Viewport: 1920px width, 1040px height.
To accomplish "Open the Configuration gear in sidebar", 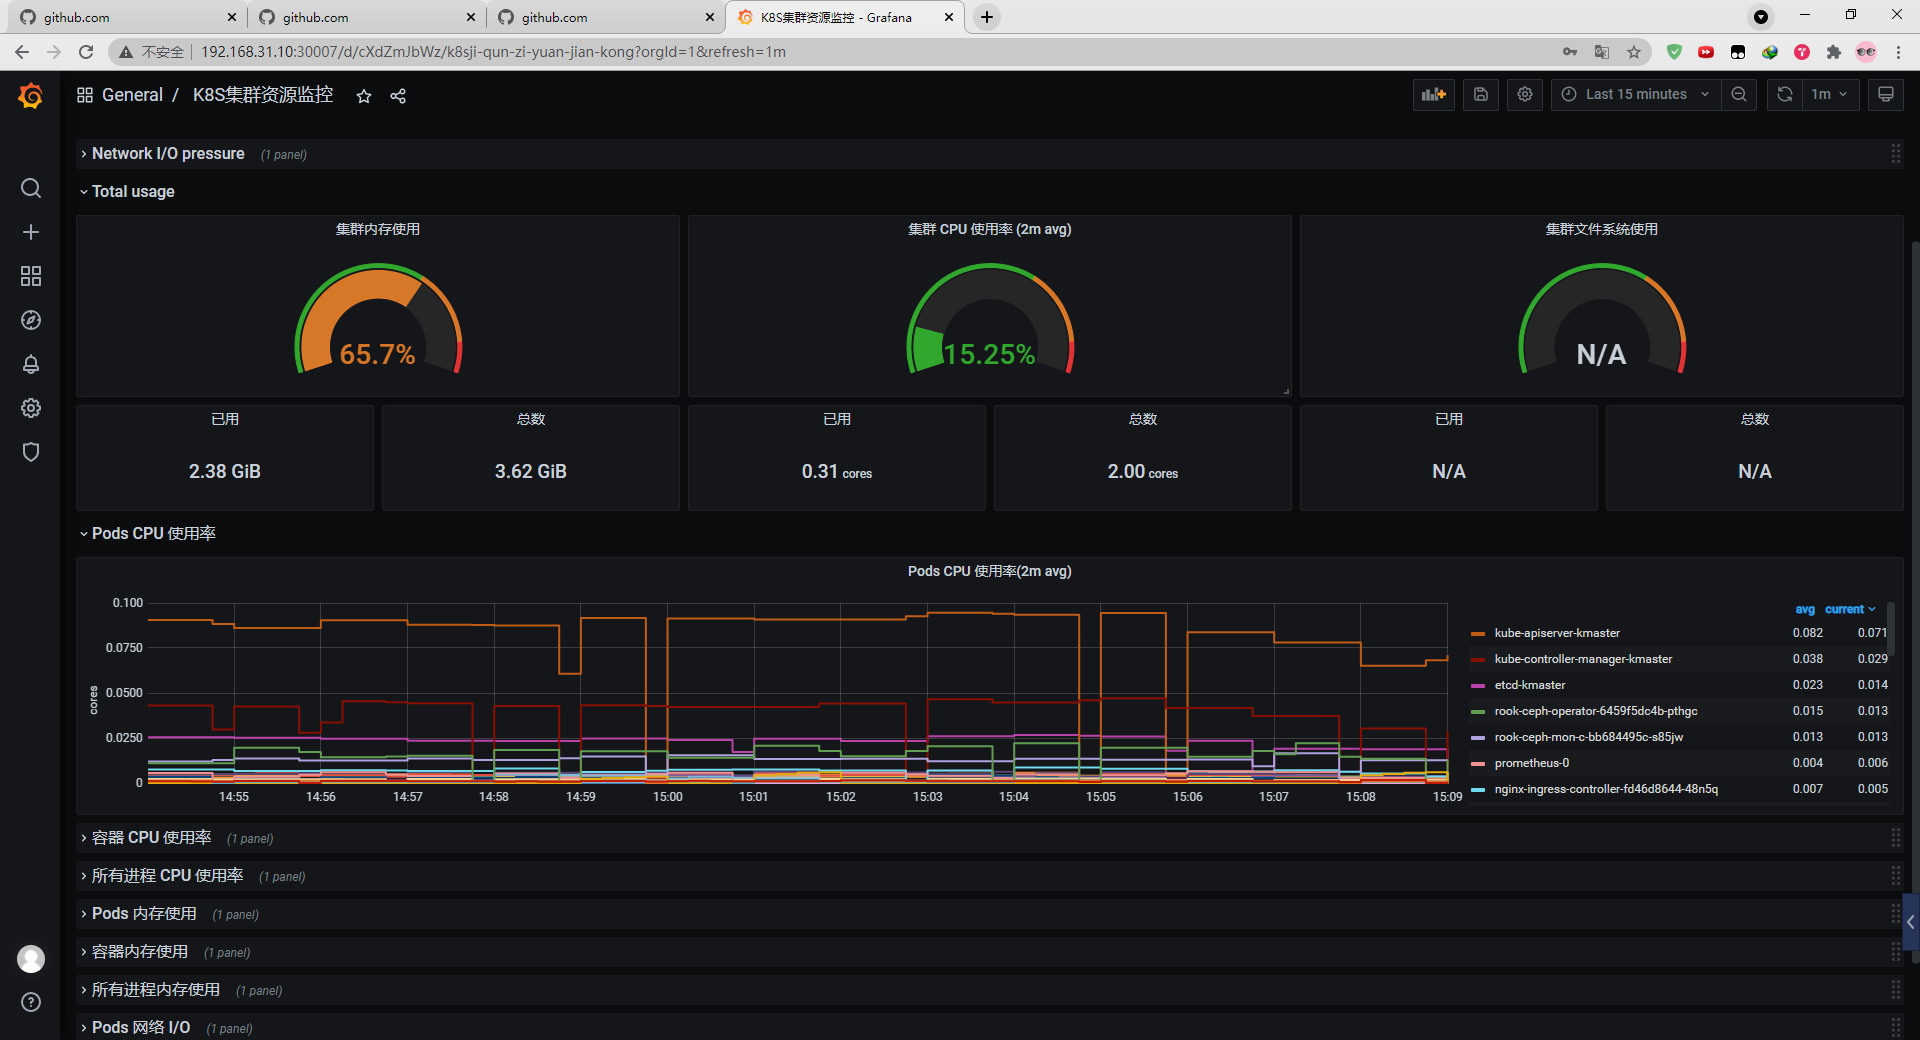I will (31, 408).
